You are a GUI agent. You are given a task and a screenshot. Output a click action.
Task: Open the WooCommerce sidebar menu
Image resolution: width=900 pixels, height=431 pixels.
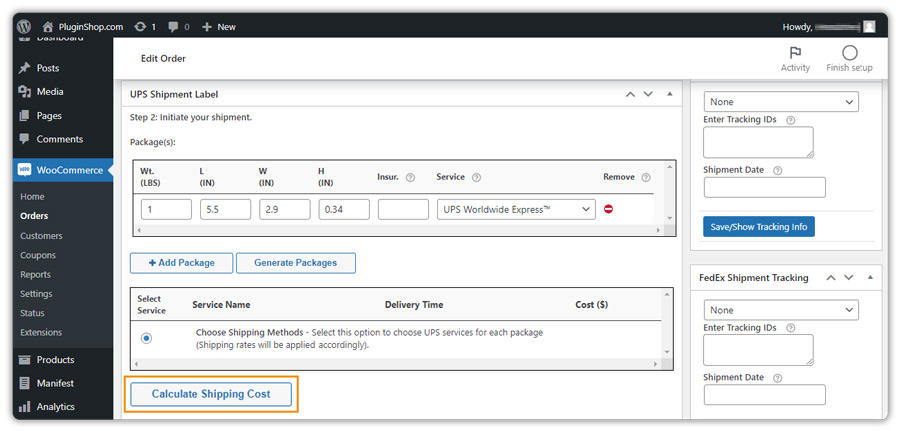tap(63, 170)
